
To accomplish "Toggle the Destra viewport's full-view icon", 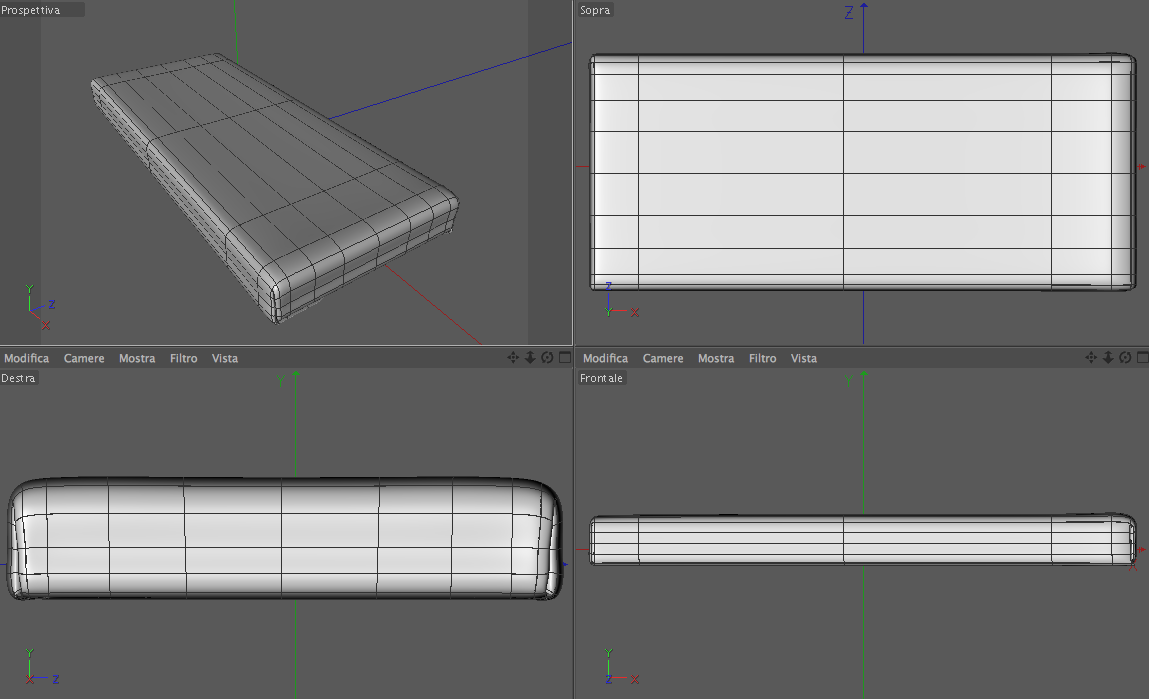I will coord(565,358).
